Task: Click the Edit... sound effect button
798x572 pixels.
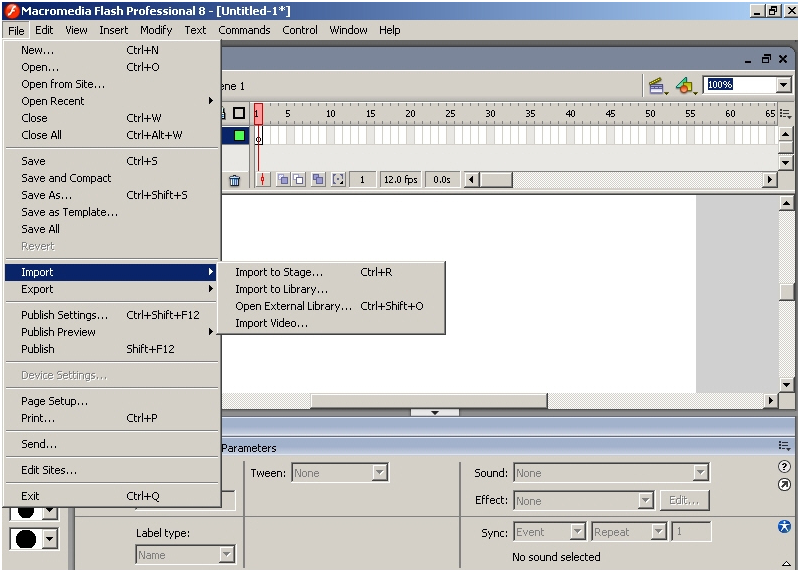Action: pos(684,500)
